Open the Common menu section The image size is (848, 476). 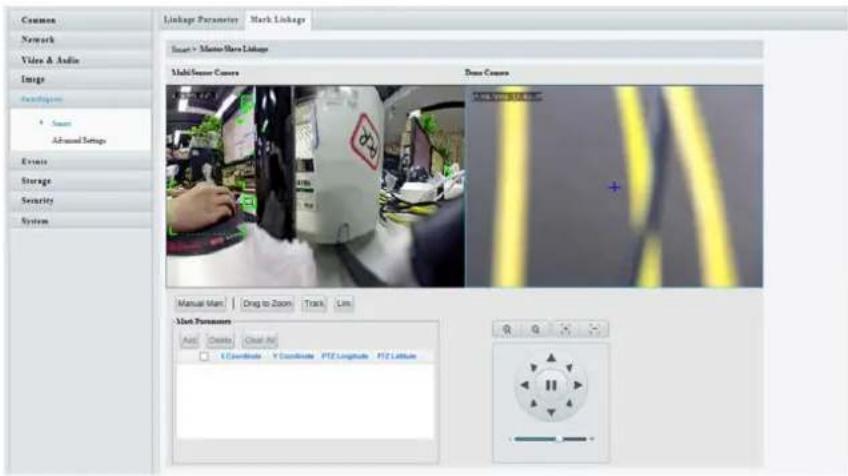(80, 20)
